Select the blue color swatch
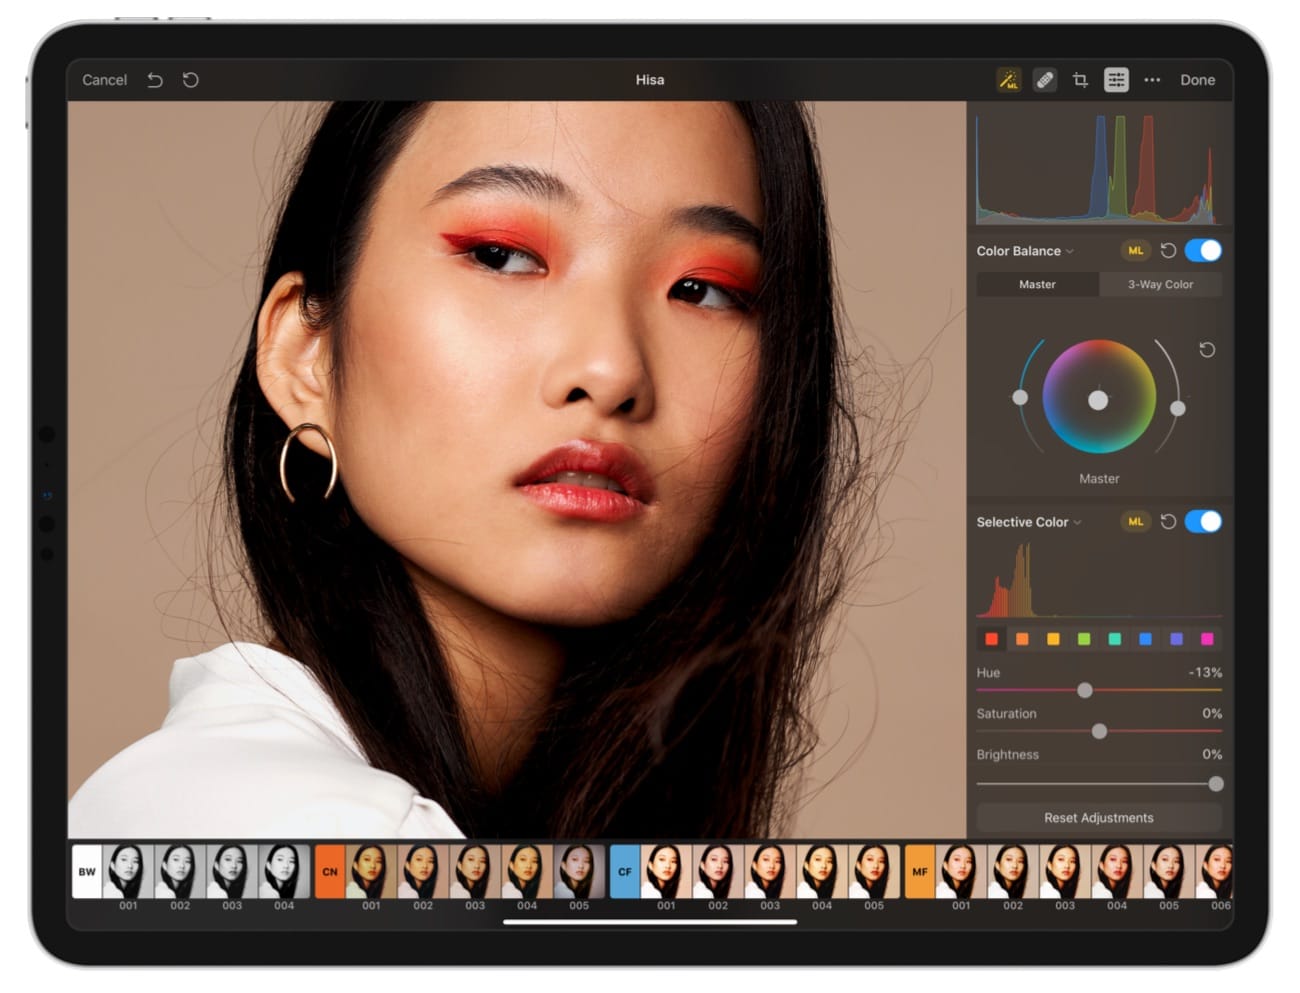 point(1146,639)
